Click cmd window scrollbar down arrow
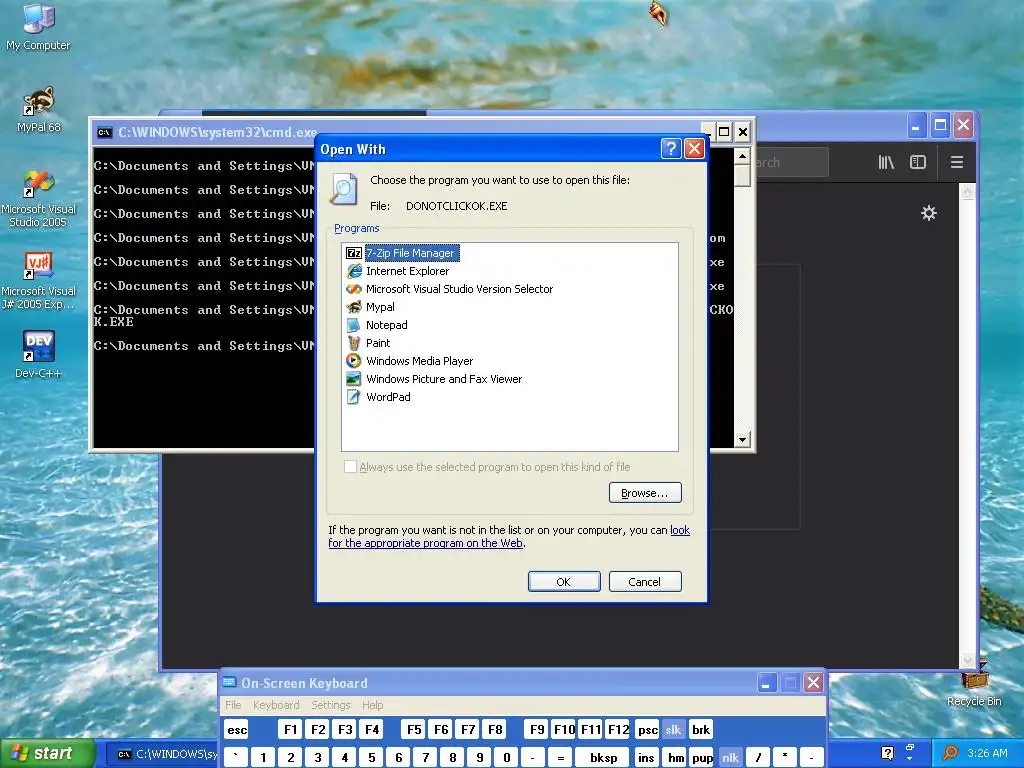 click(x=741, y=440)
